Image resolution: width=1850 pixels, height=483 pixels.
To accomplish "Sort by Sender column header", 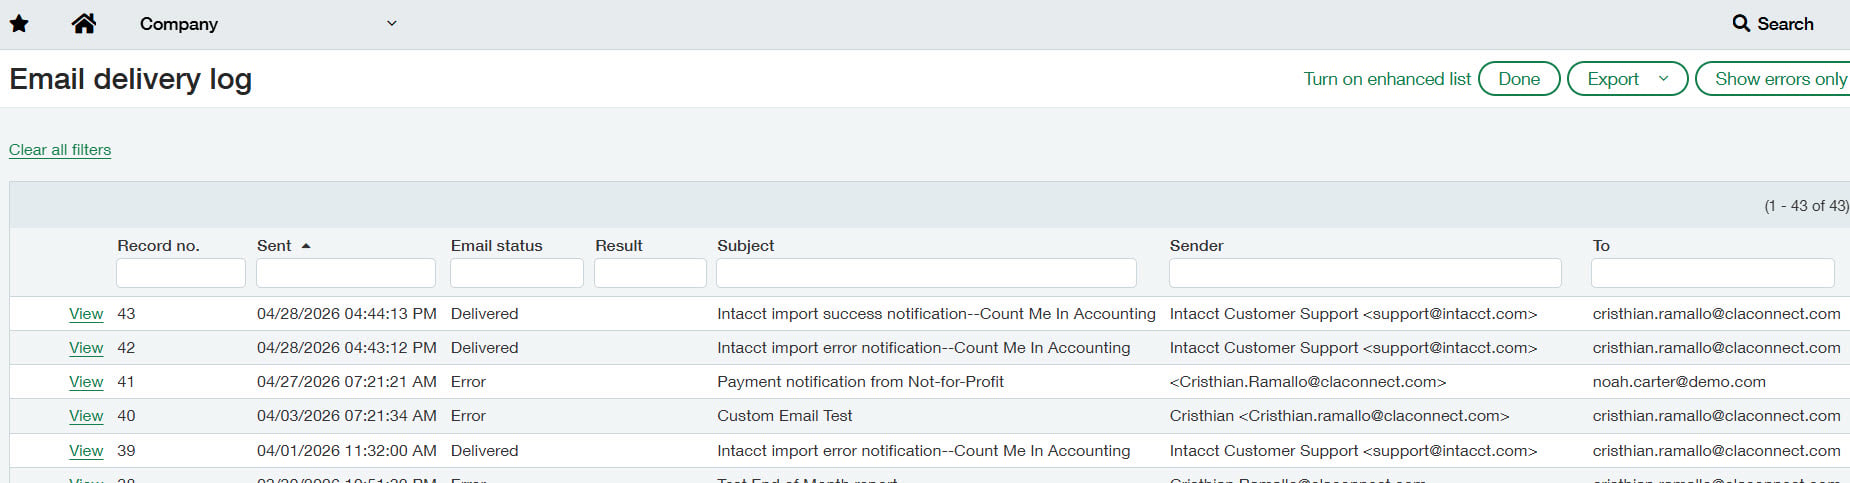I will coord(1197,246).
